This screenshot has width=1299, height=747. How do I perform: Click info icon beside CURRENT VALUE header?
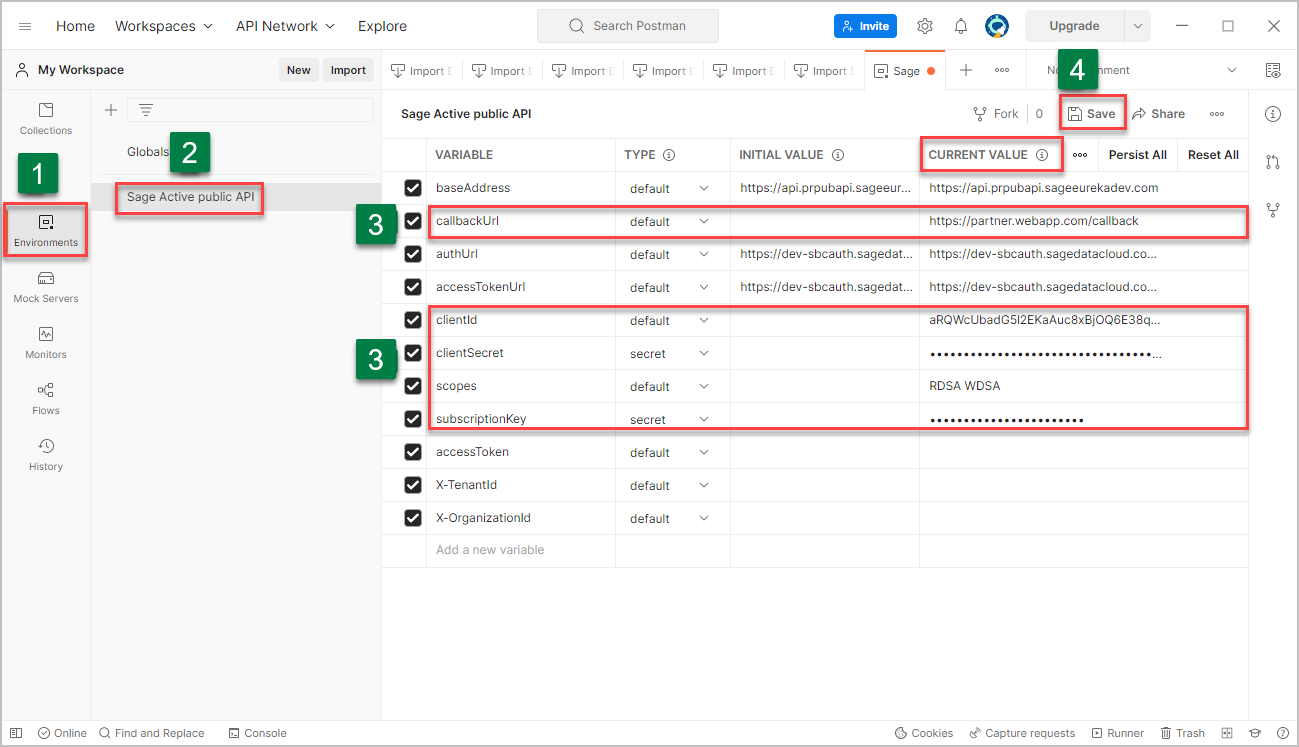tap(1042, 155)
